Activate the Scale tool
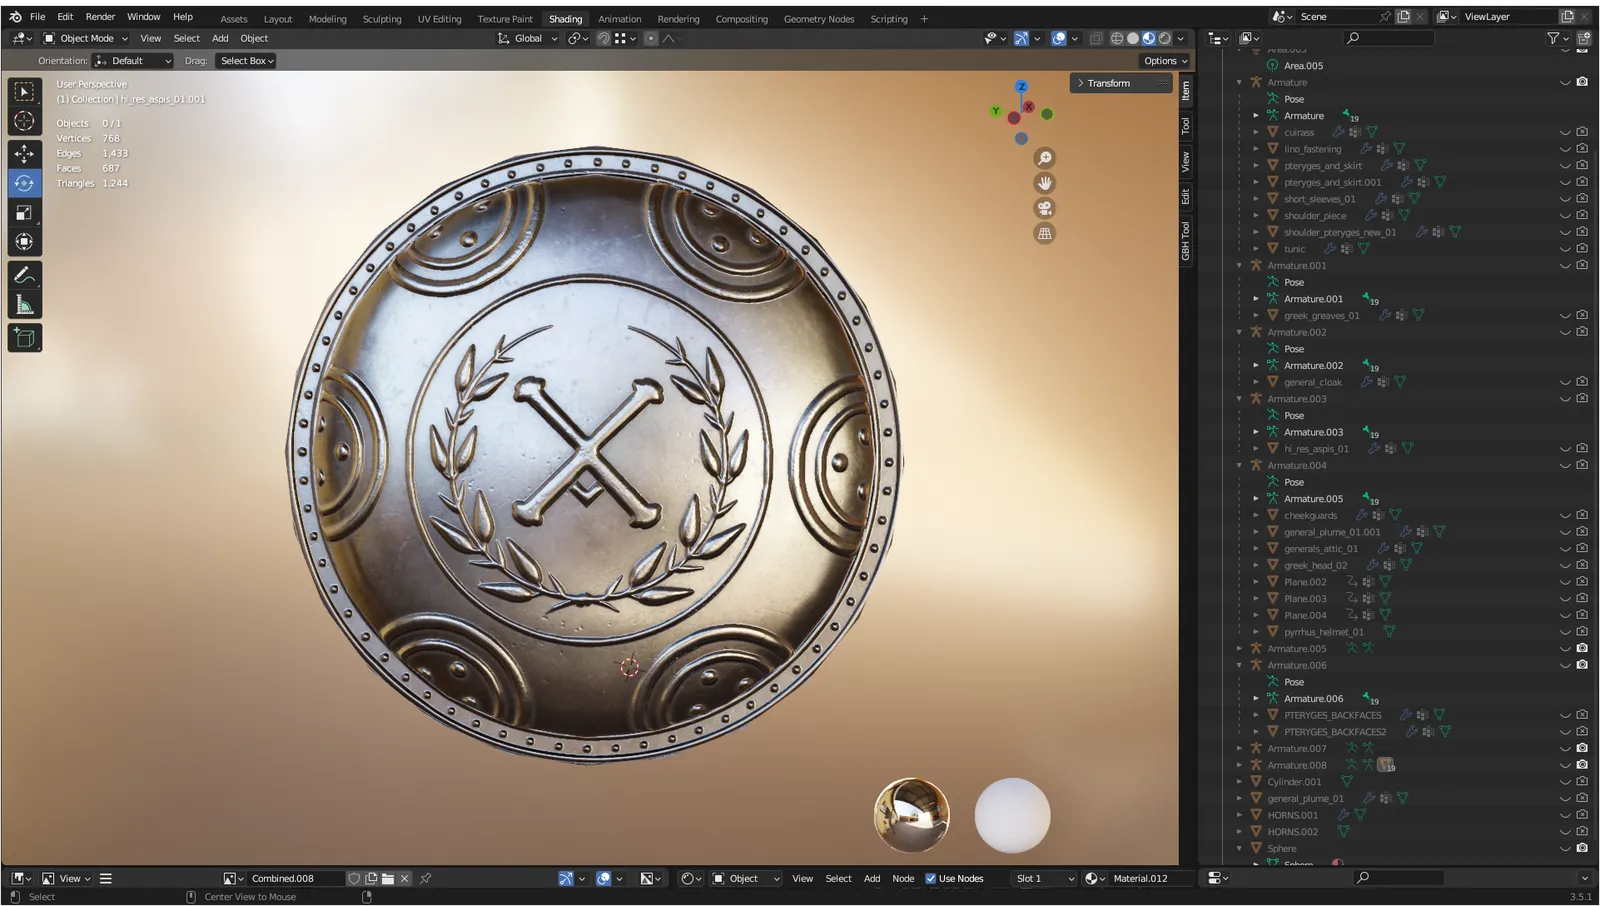 [x=24, y=212]
